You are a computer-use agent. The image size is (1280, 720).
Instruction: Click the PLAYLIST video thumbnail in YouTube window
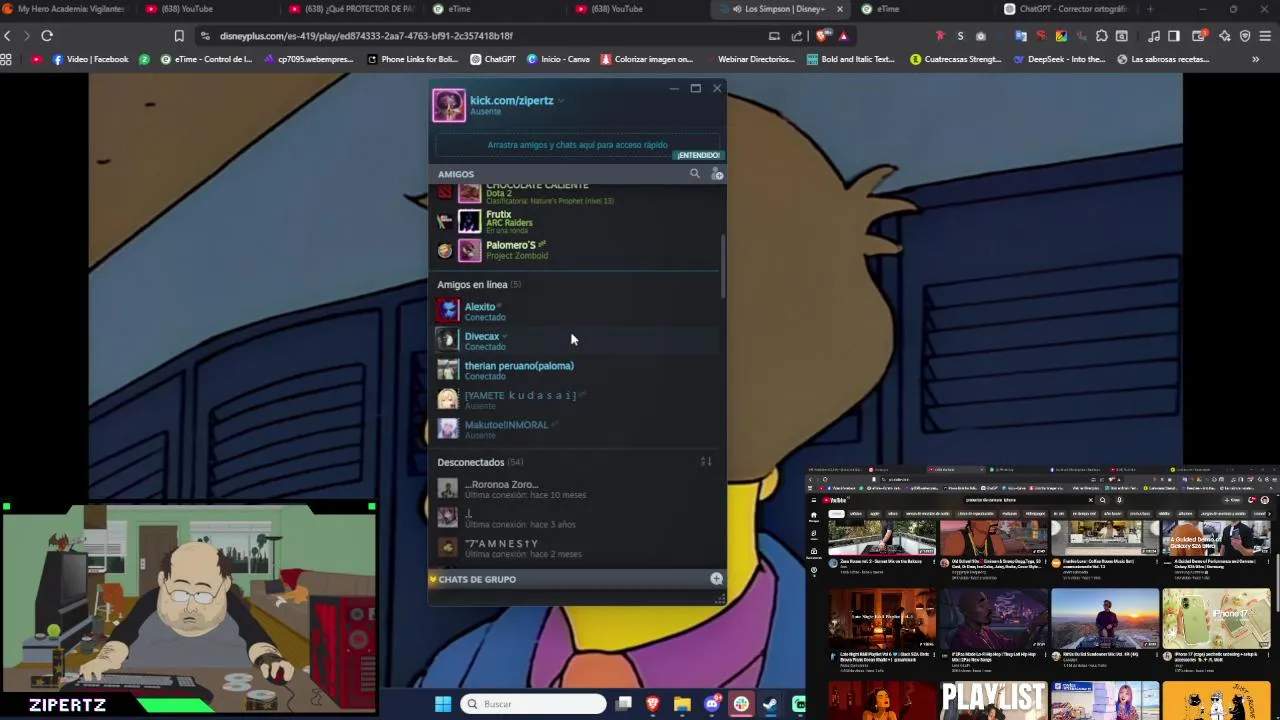coord(993,700)
